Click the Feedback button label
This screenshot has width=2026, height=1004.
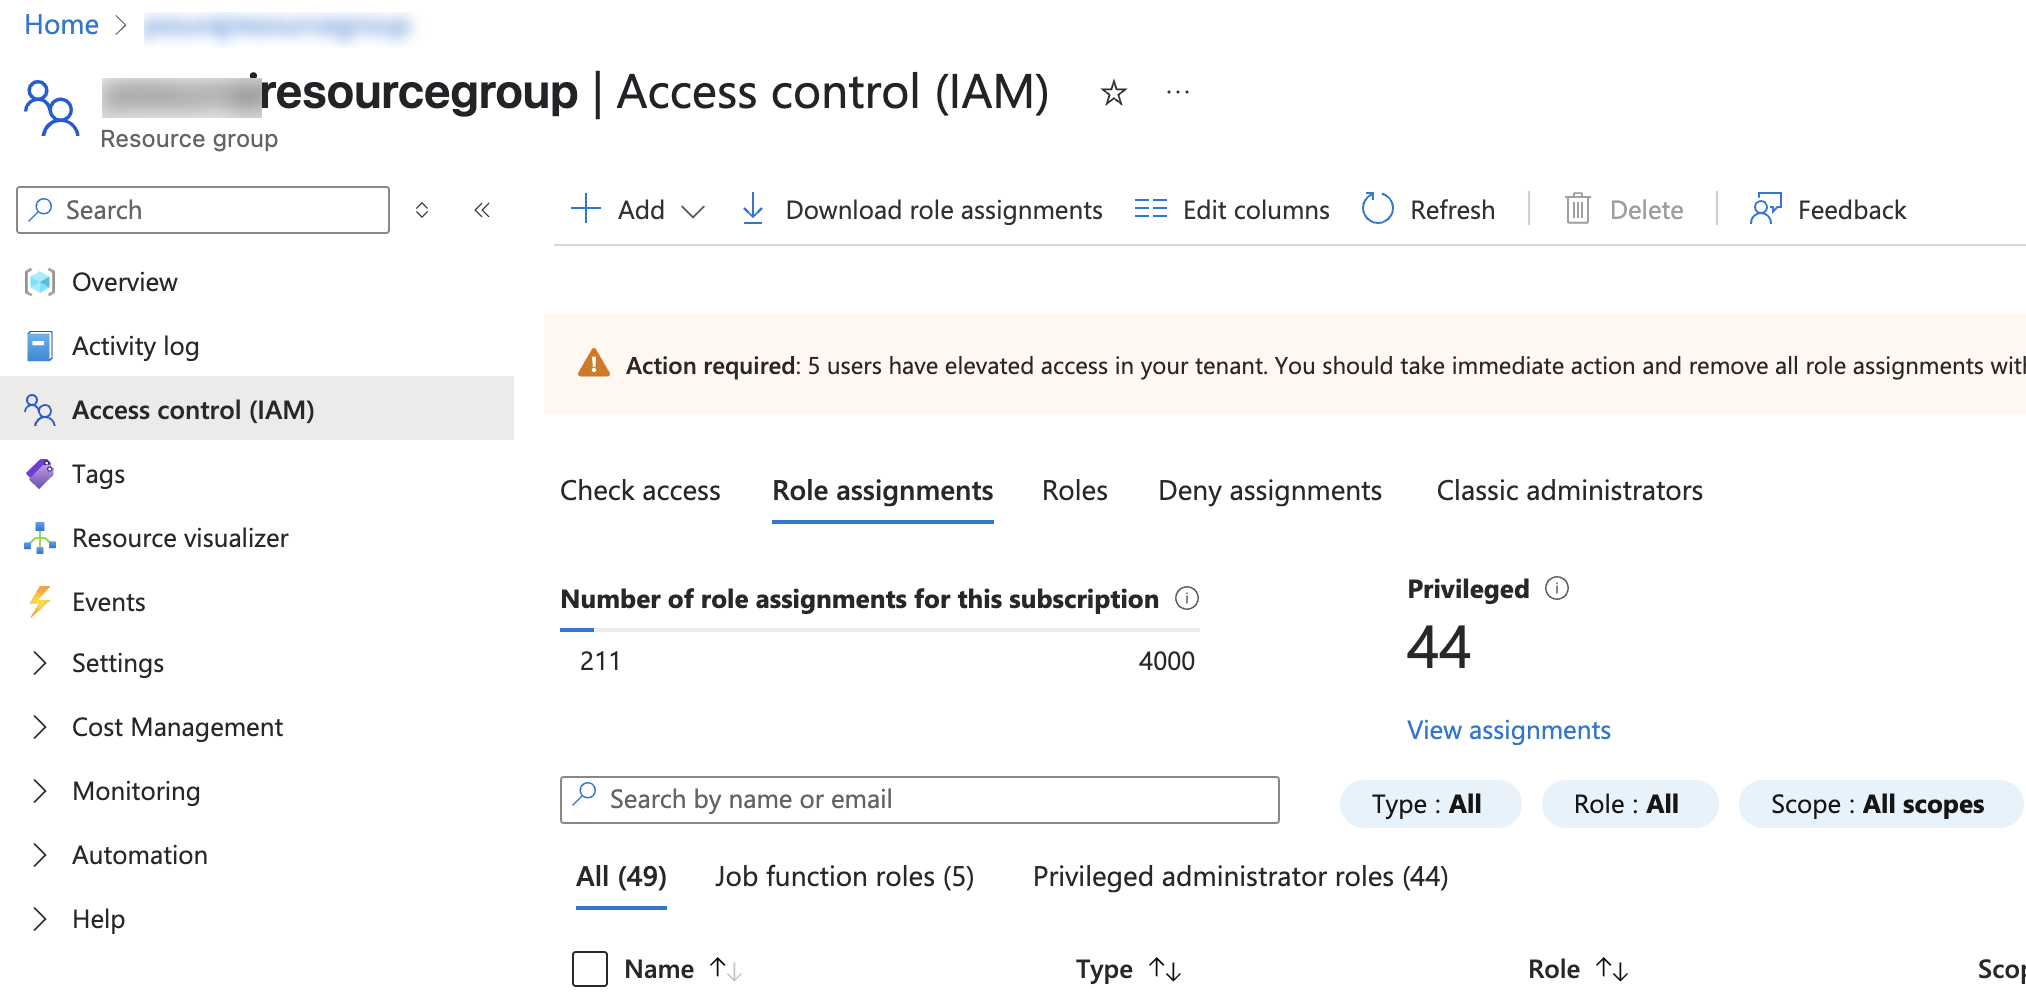point(1852,210)
